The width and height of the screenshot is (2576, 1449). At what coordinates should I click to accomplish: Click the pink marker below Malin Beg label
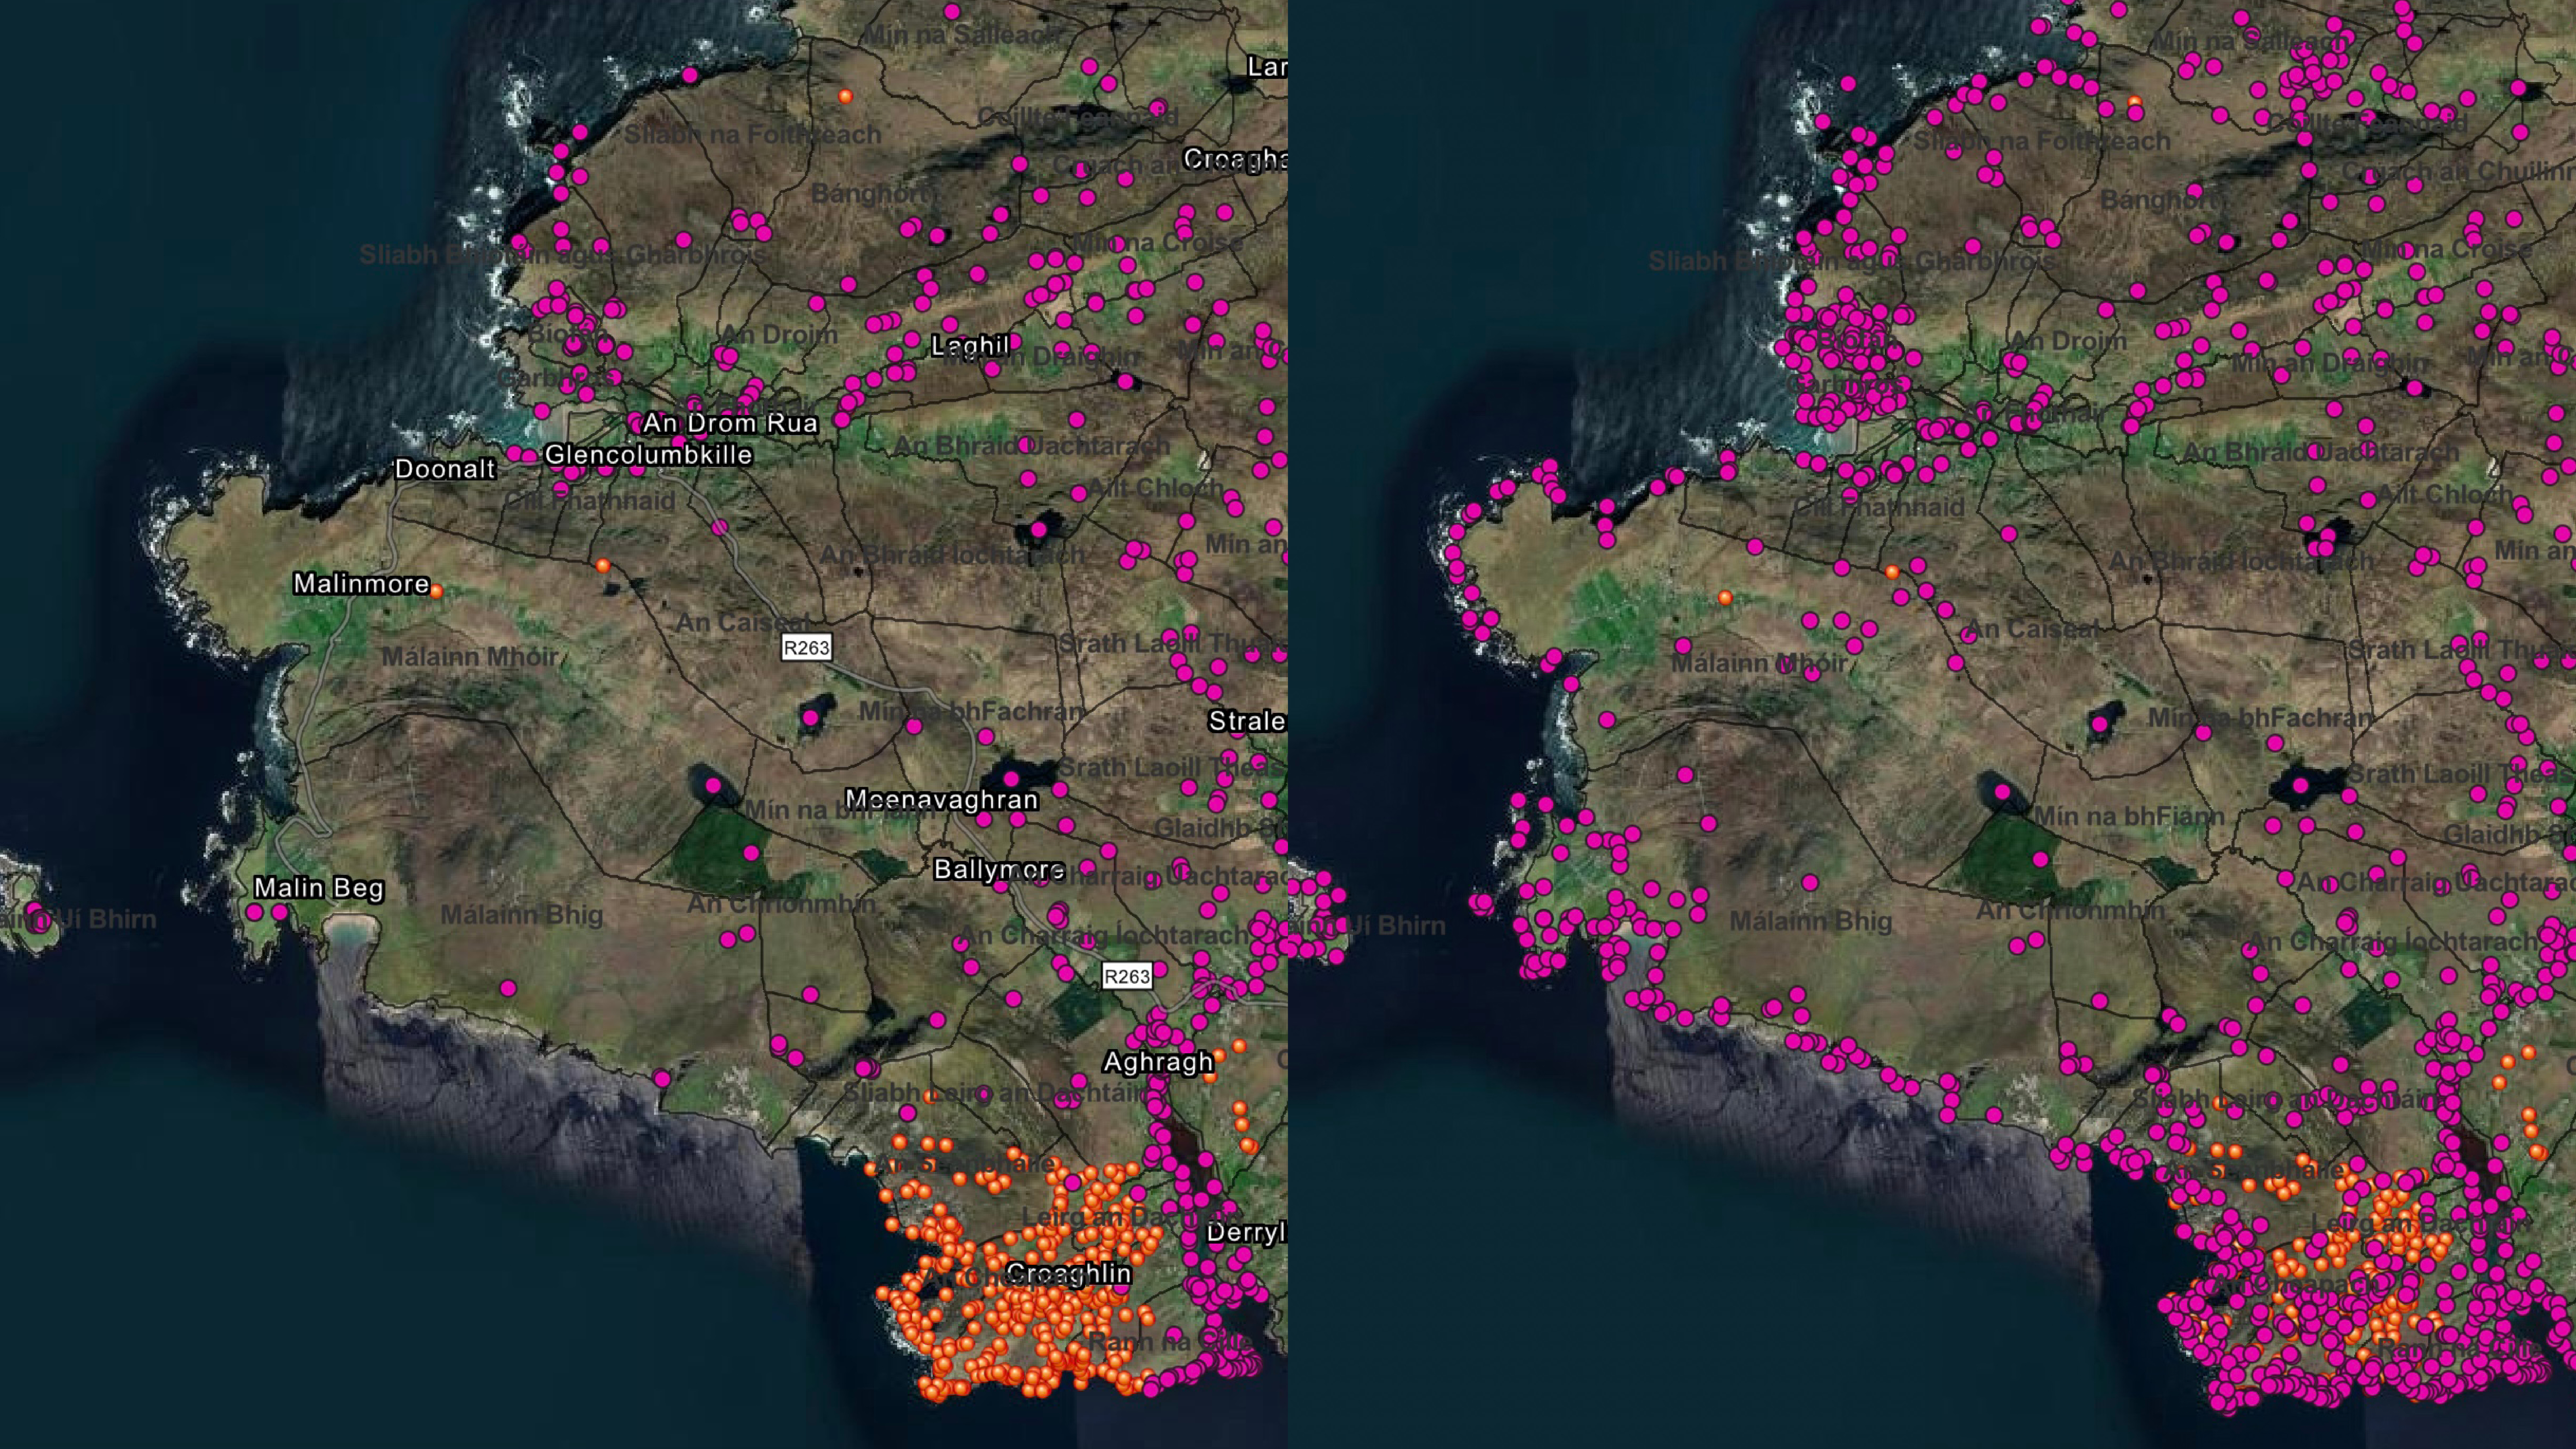(x=280, y=912)
